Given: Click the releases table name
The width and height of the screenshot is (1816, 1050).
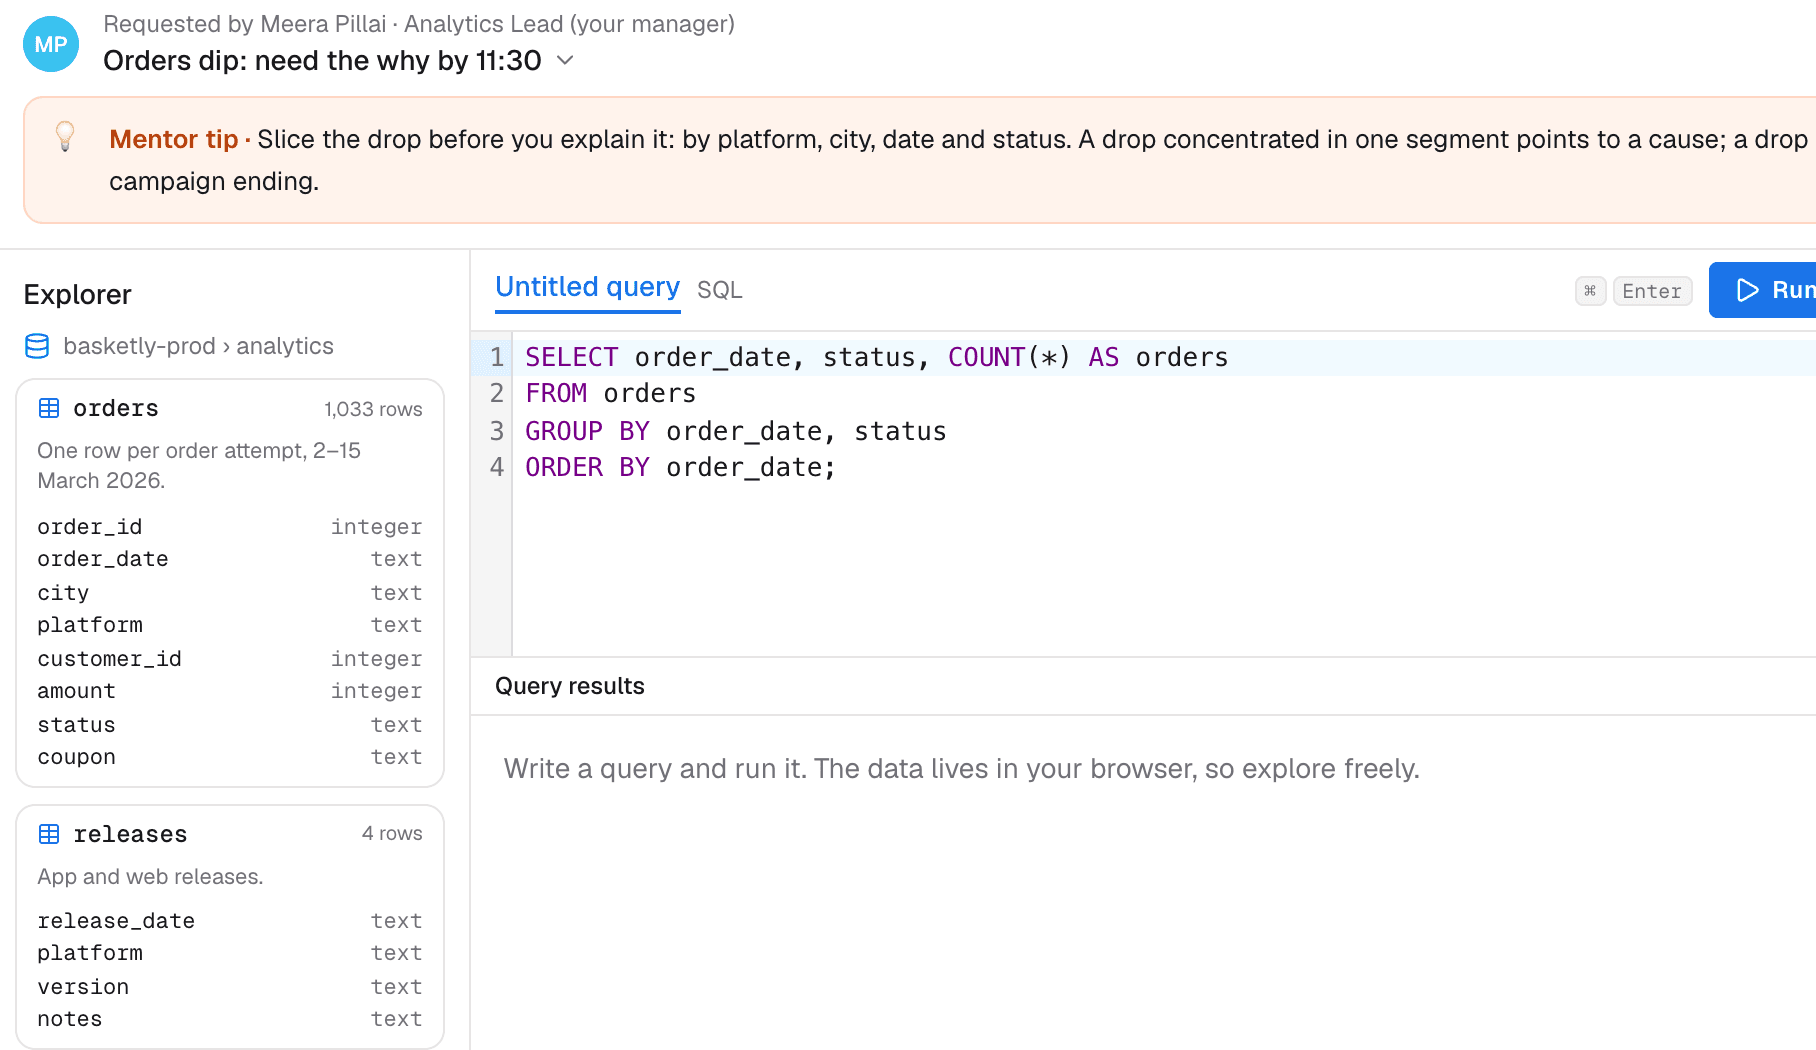Looking at the screenshot, I should (x=130, y=834).
